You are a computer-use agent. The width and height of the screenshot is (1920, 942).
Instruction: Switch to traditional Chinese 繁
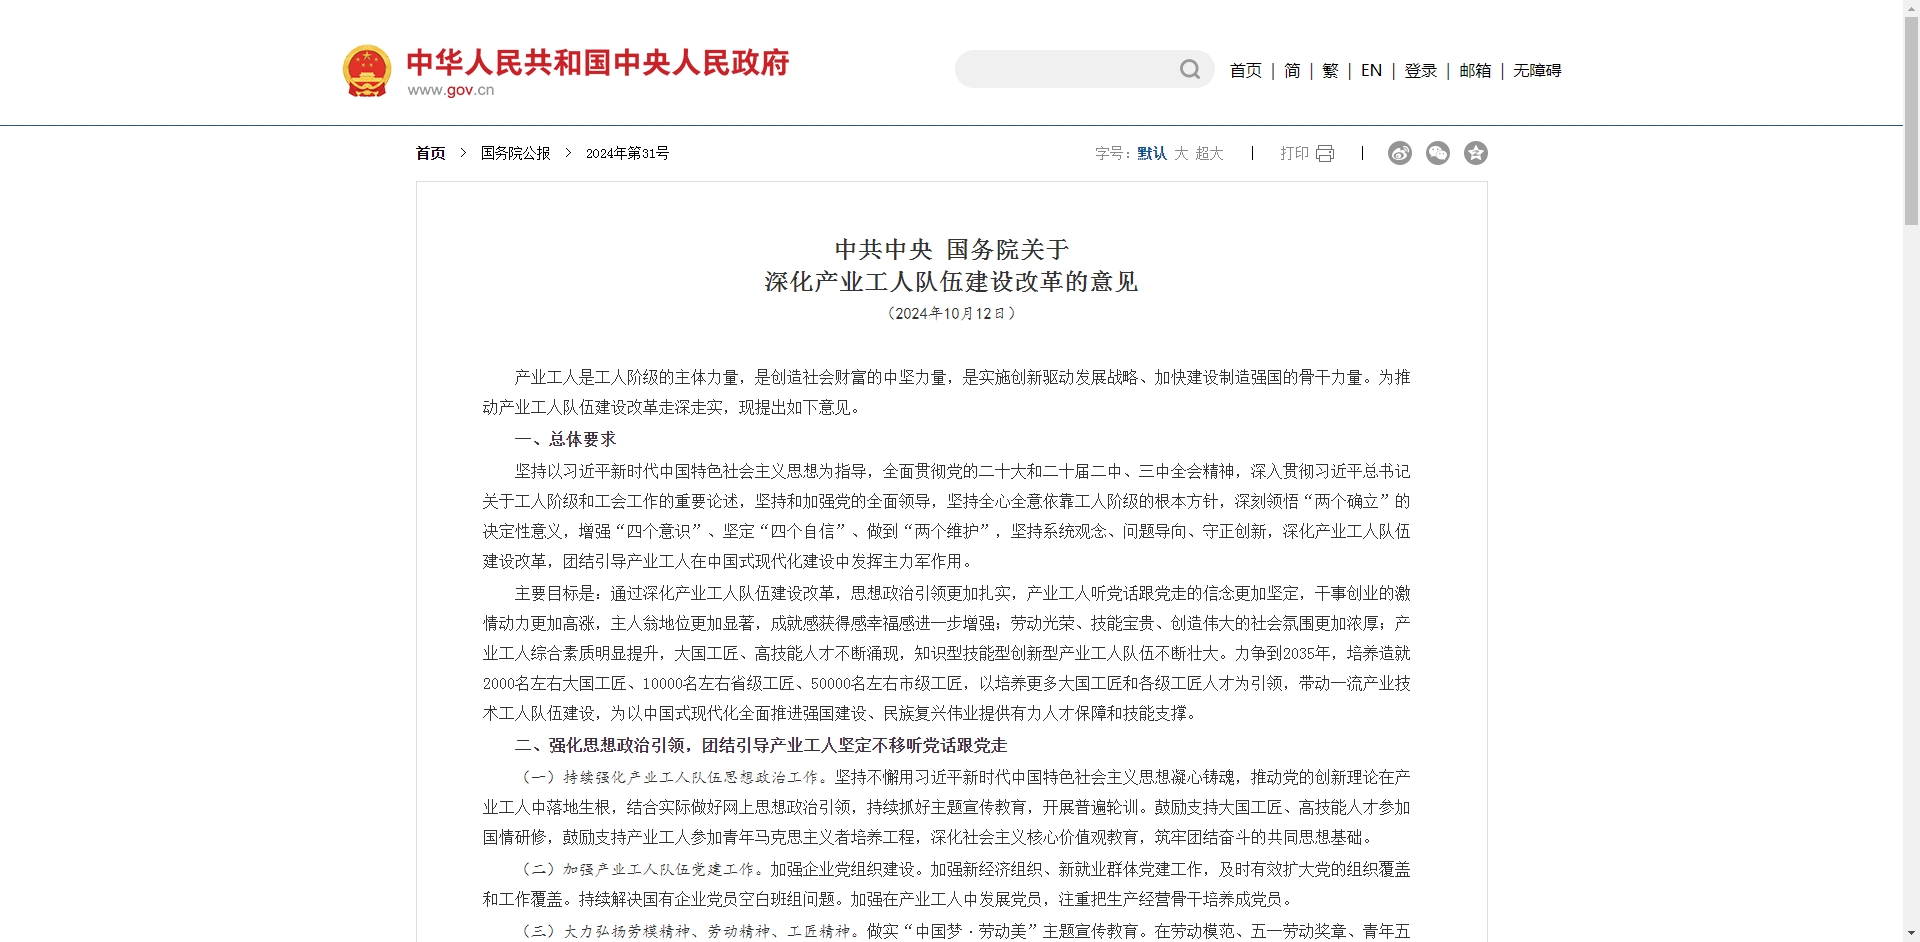[x=1330, y=70]
